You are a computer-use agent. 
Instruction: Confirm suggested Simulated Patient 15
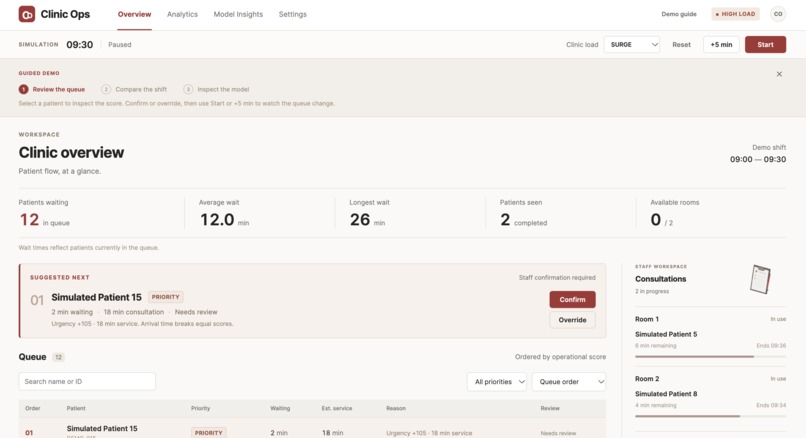pos(572,300)
